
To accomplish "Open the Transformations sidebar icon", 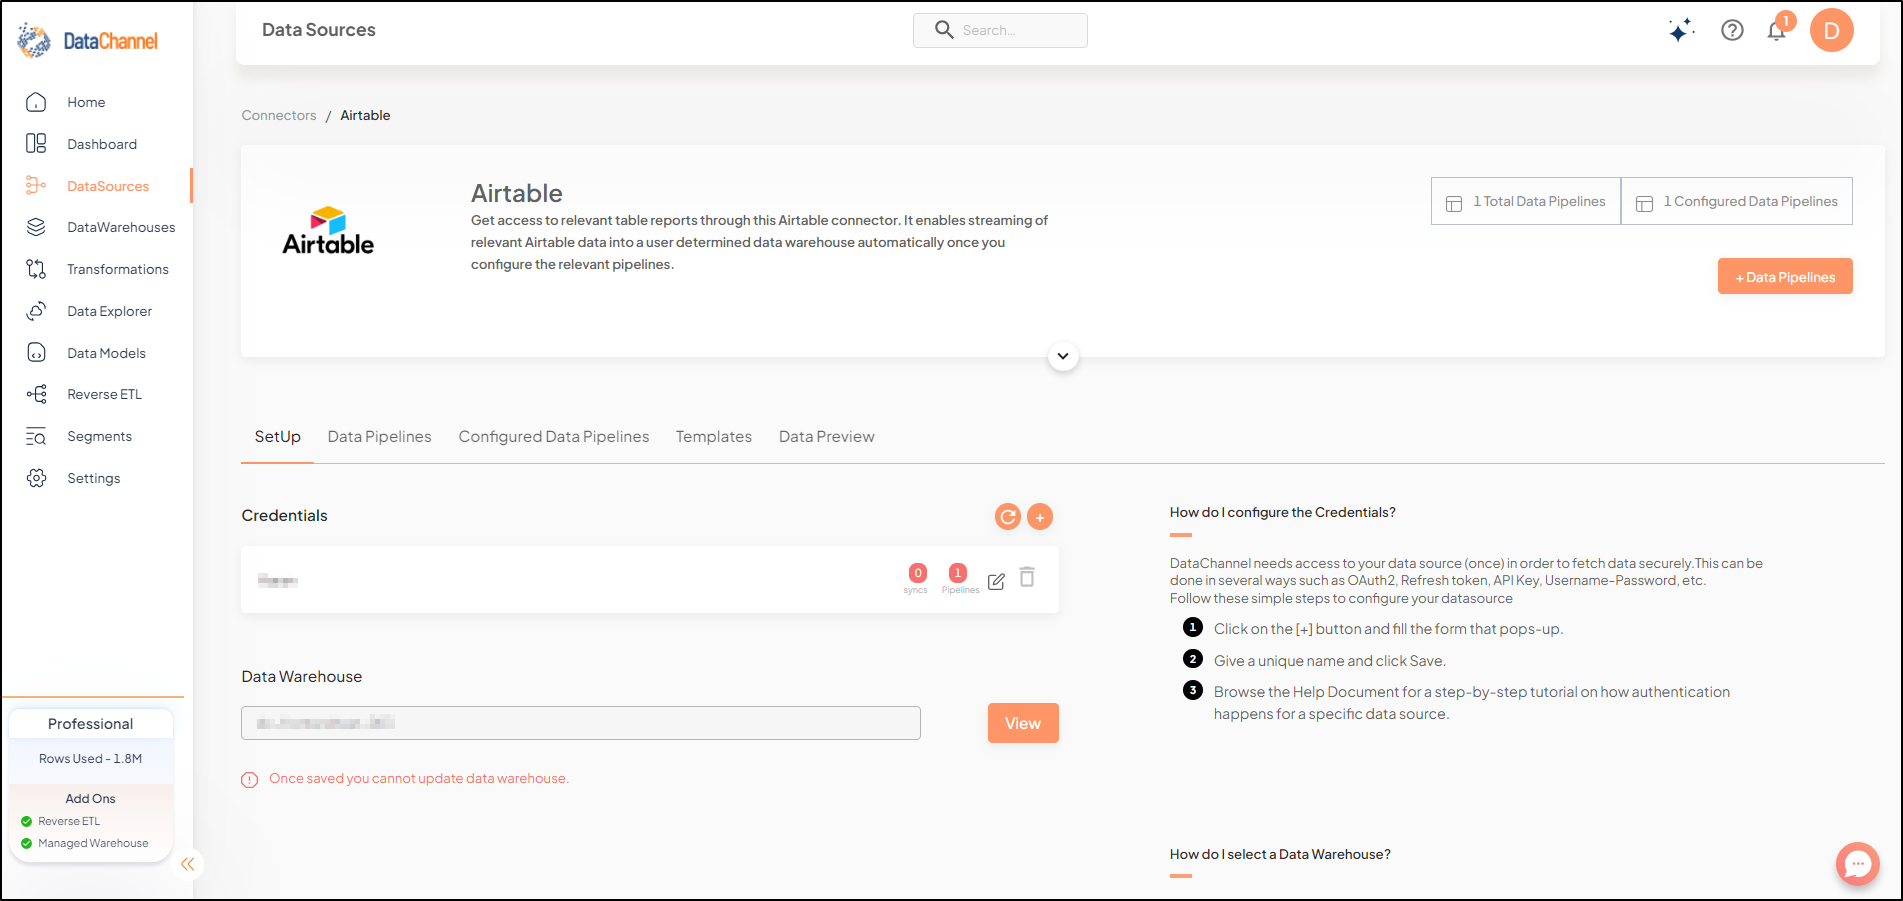I will tap(36, 269).
